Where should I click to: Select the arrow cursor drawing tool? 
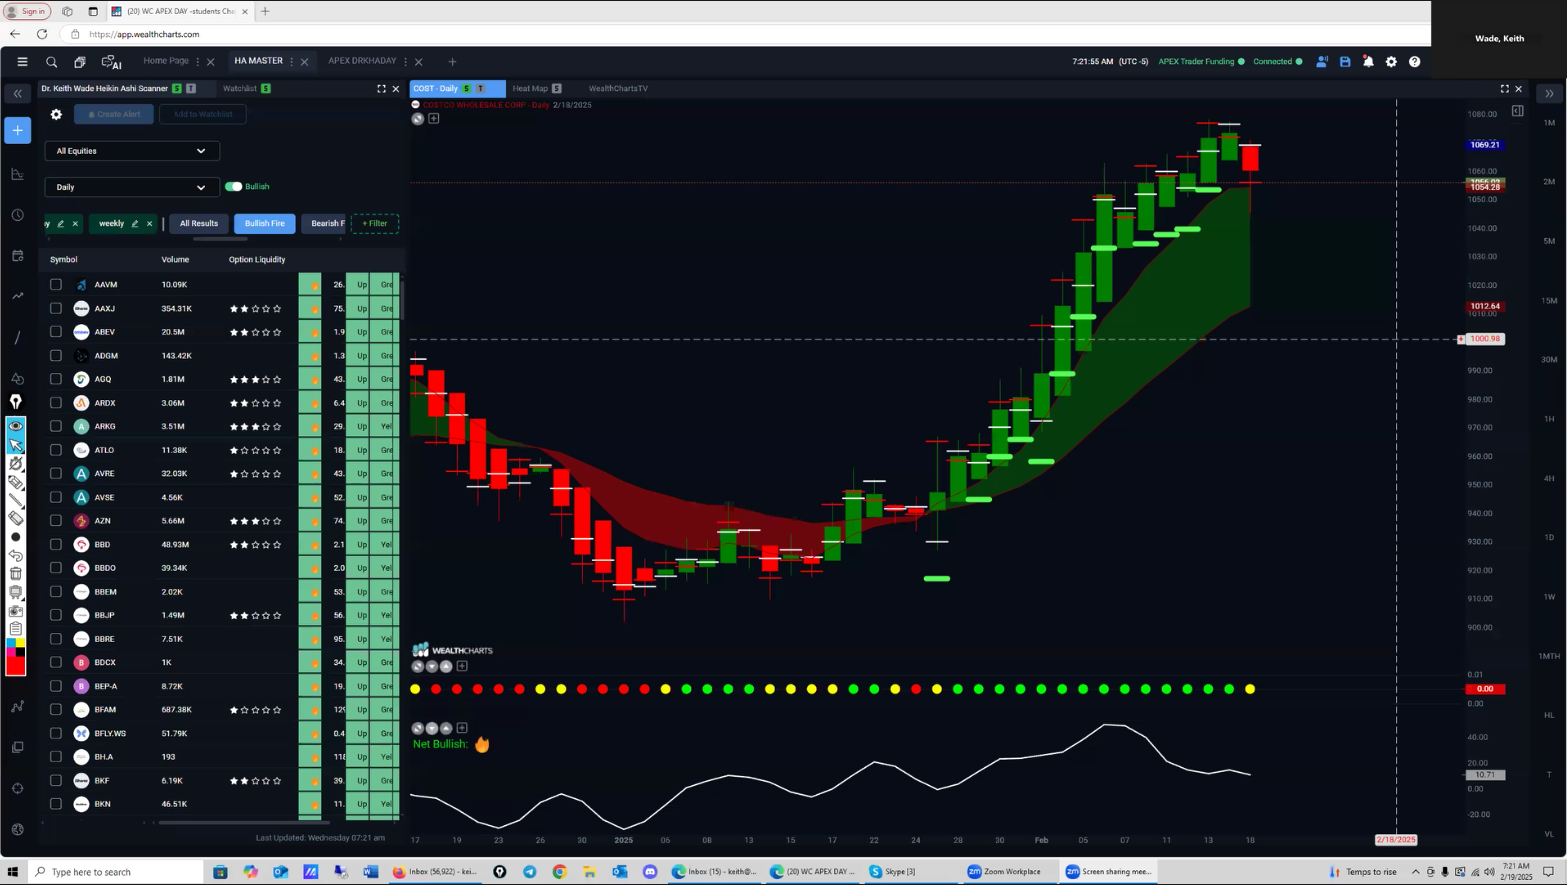[x=16, y=445]
